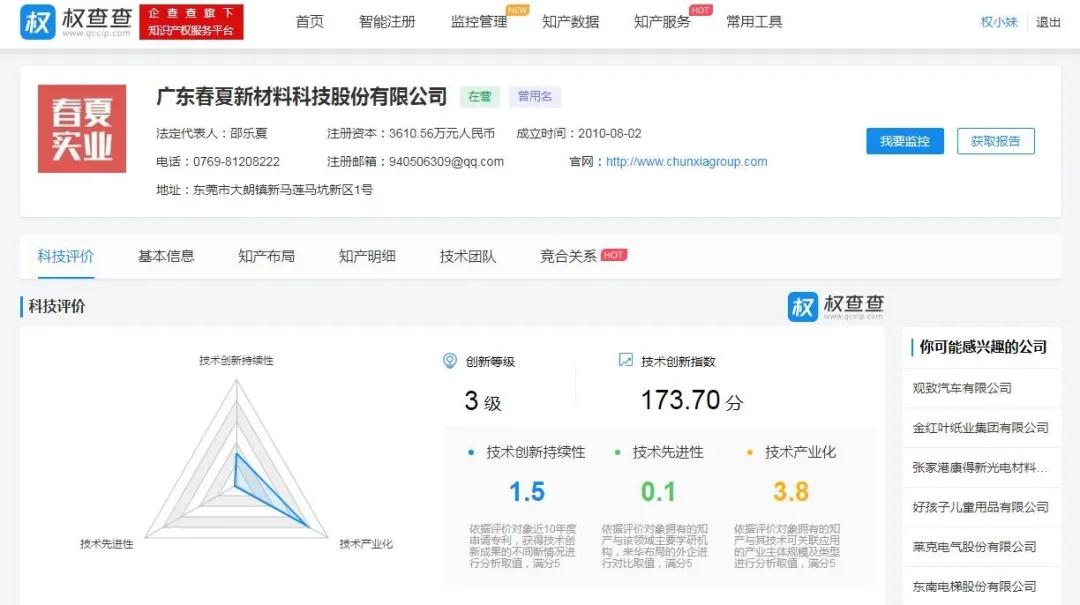Click the NEW badge on 监控管理
Image resolution: width=1080 pixels, height=605 pixels.
pyautogui.click(x=518, y=9)
